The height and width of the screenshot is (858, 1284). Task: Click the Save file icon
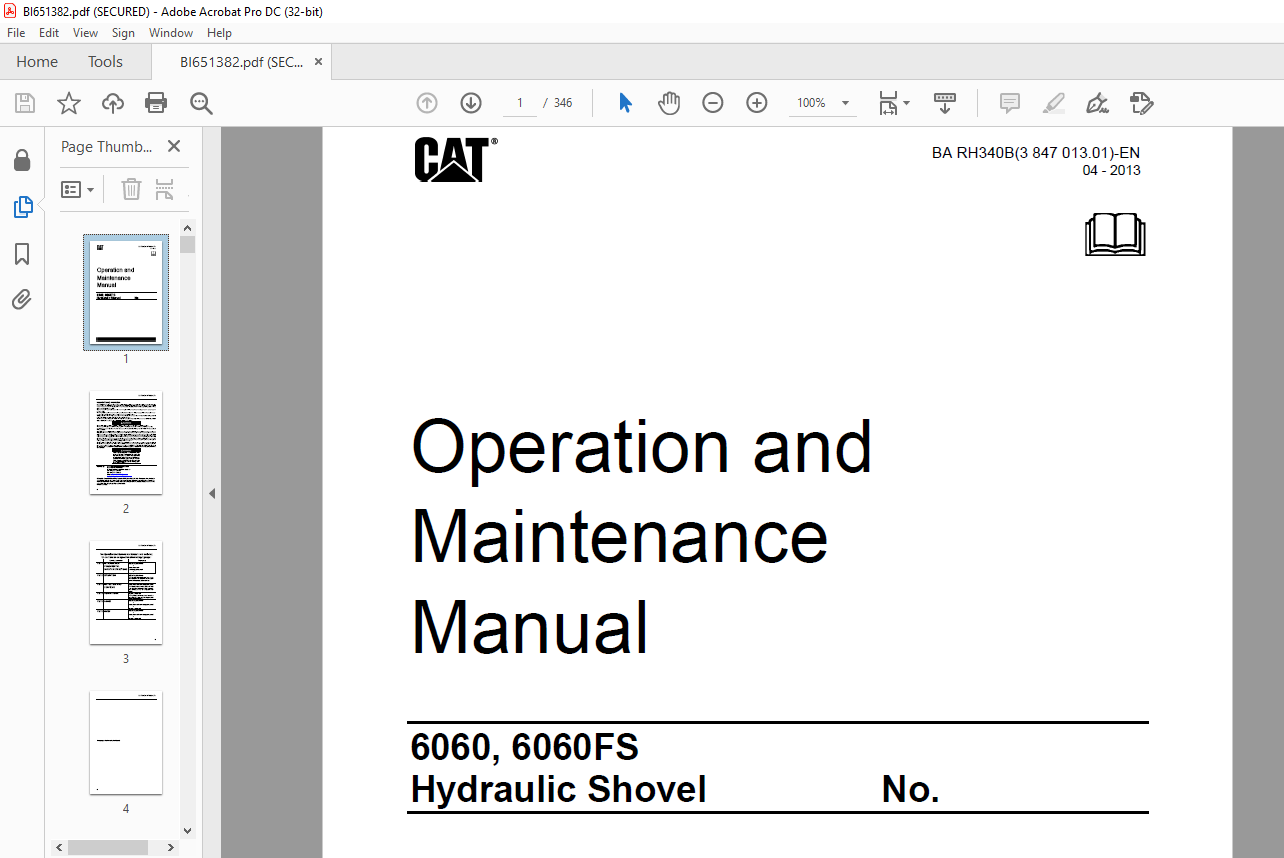point(25,103)
